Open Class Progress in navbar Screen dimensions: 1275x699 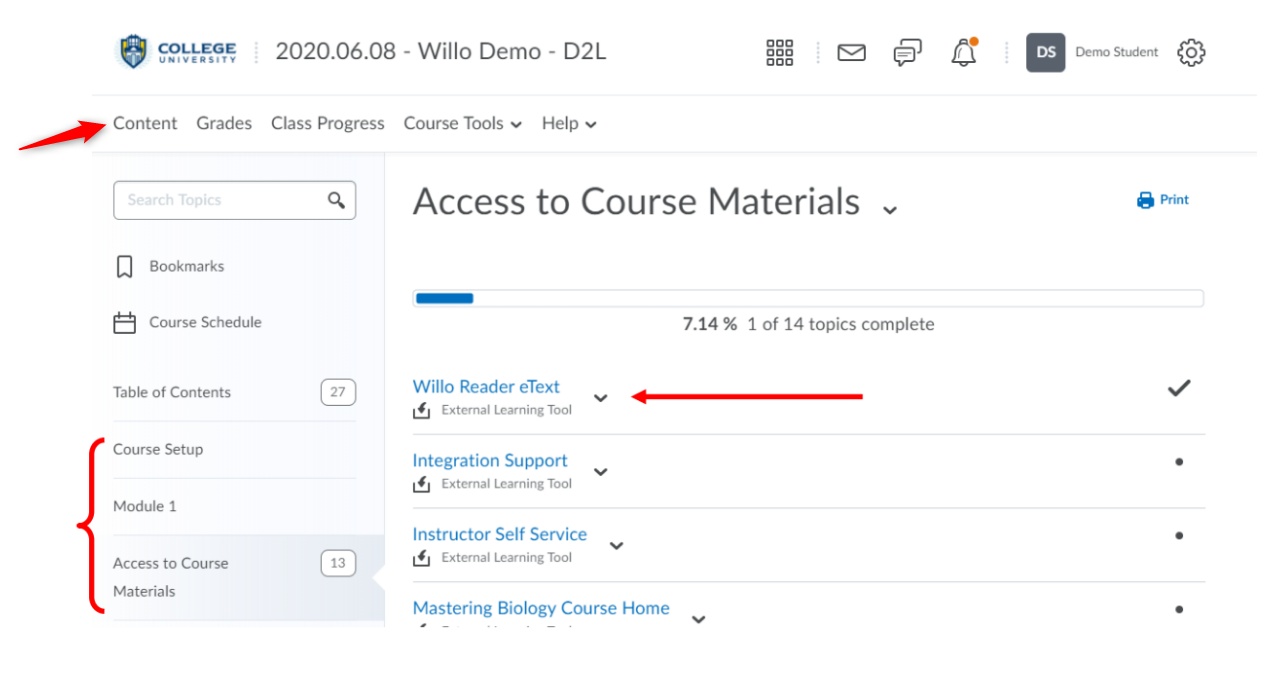click(x=328, y=124)
